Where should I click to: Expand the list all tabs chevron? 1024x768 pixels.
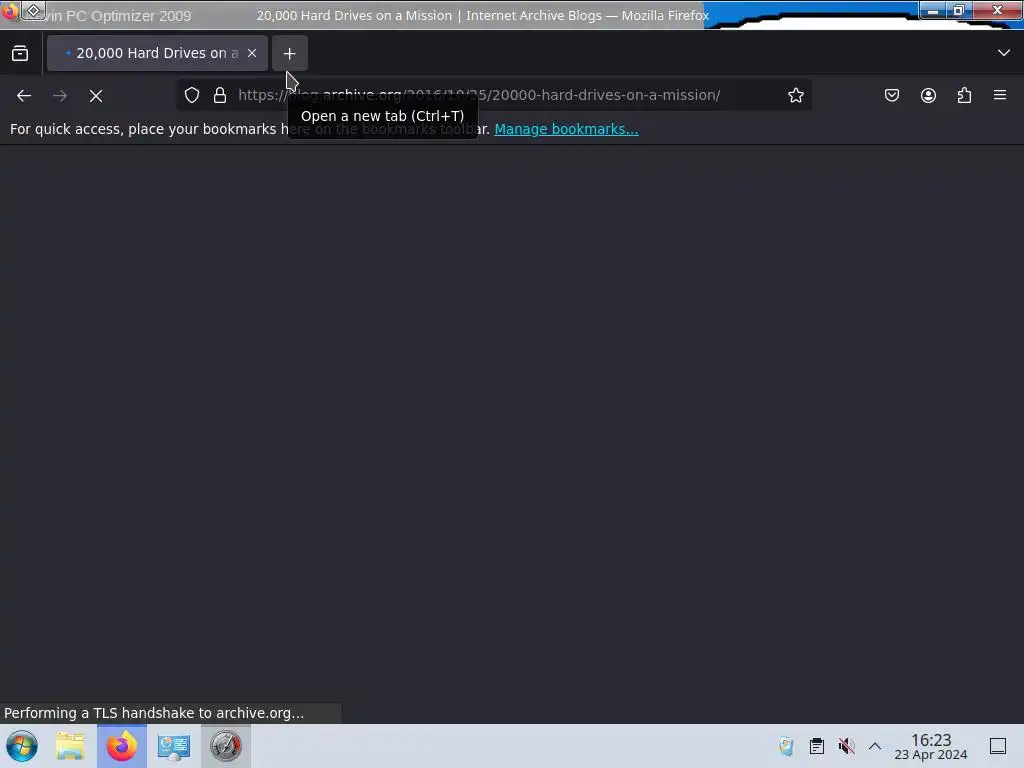click(1004, 53)
